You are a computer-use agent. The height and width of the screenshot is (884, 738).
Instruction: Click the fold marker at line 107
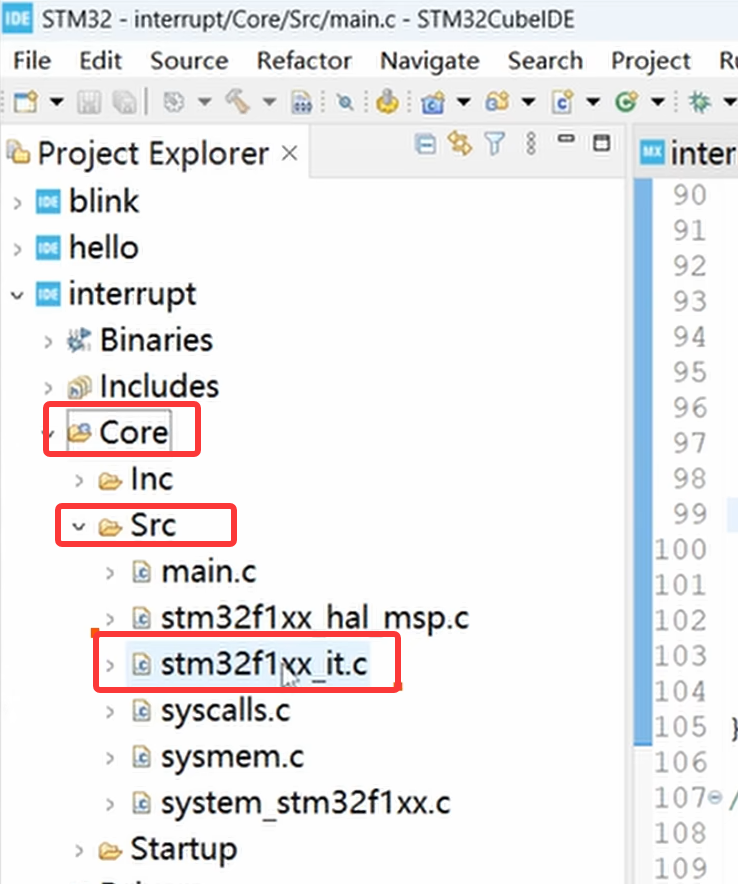[715, 797]
